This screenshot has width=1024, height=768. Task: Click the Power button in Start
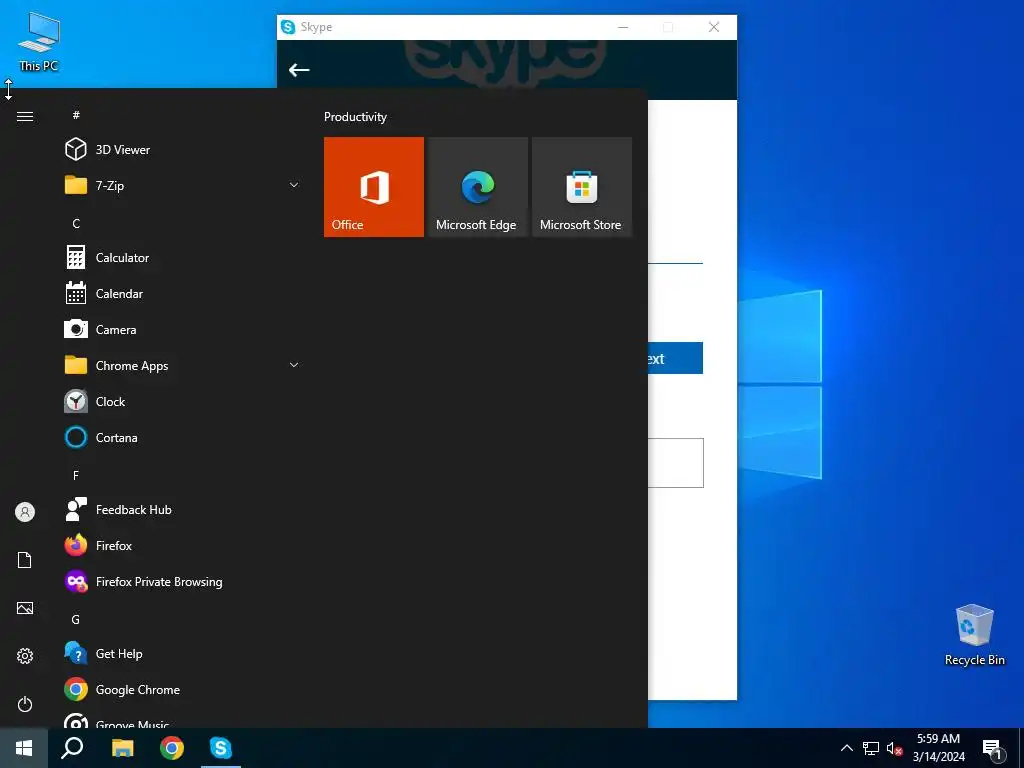(x=25, y=704)
